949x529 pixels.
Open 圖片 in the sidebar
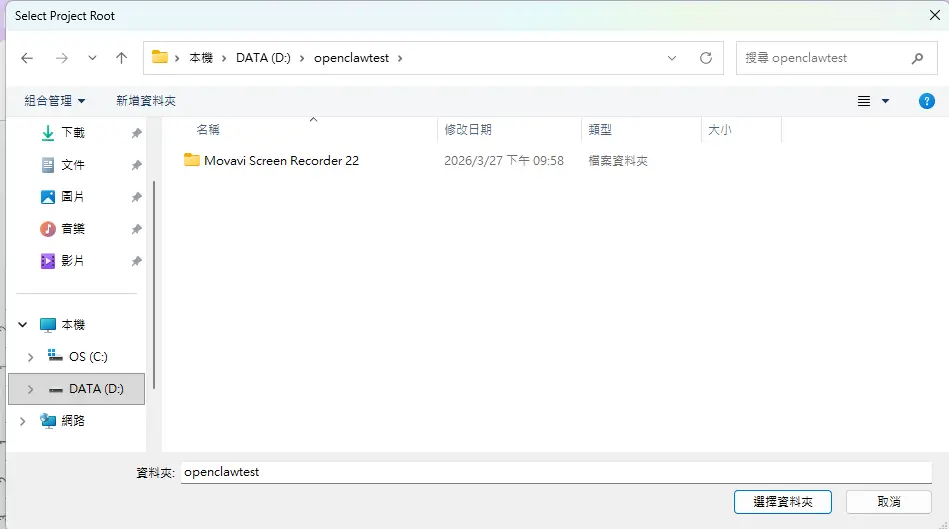pos(73,197)
